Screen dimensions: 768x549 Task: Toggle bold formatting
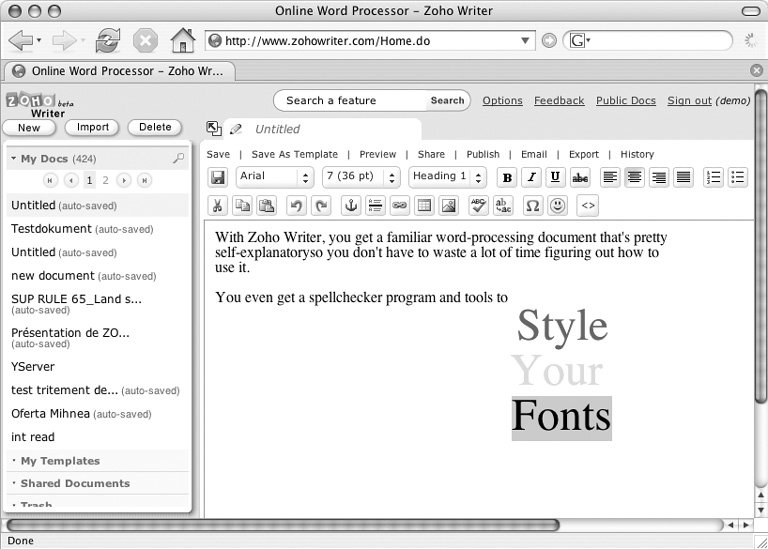[507, 177]
